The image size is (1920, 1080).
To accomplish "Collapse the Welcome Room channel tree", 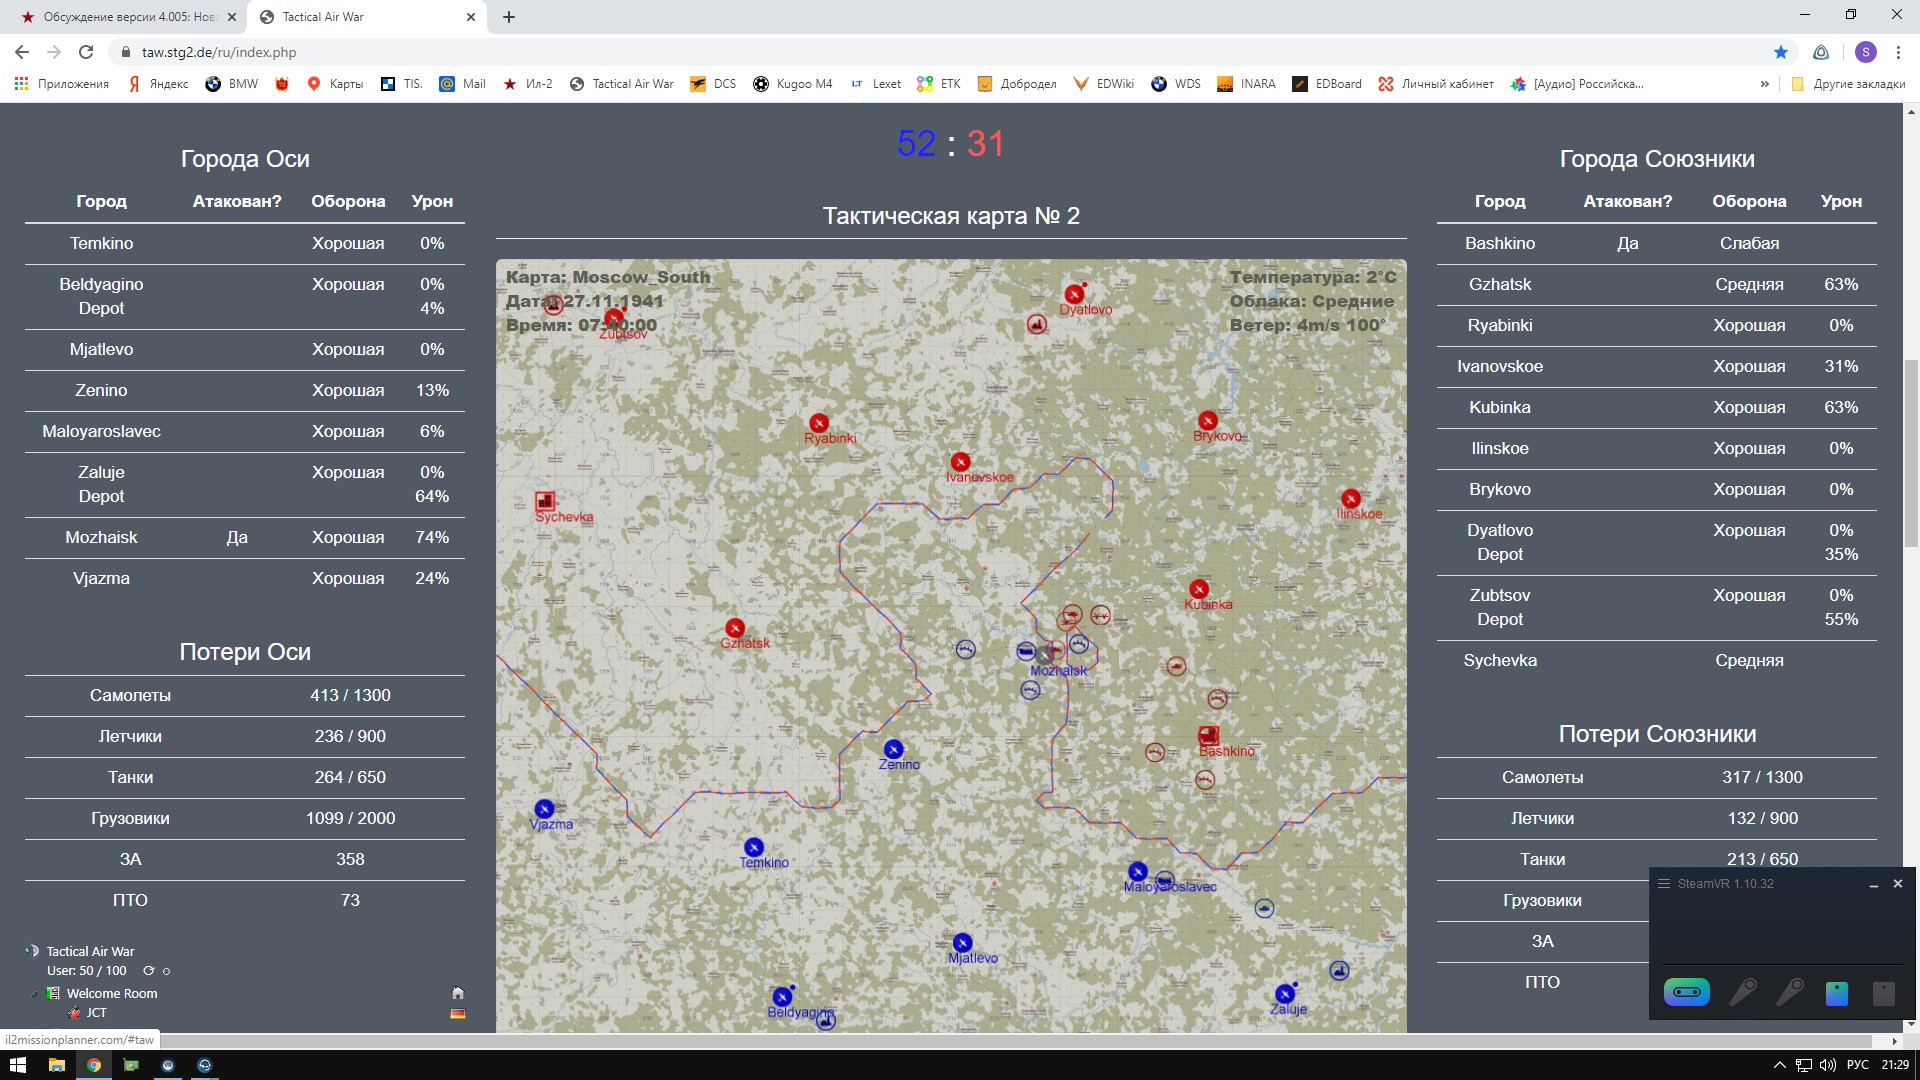I will click(x=35, y=994).
